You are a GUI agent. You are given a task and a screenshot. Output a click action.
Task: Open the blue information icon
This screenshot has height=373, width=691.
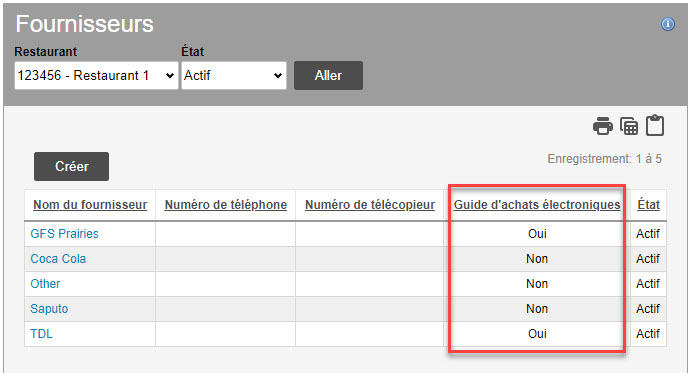[x=668, y=24]
